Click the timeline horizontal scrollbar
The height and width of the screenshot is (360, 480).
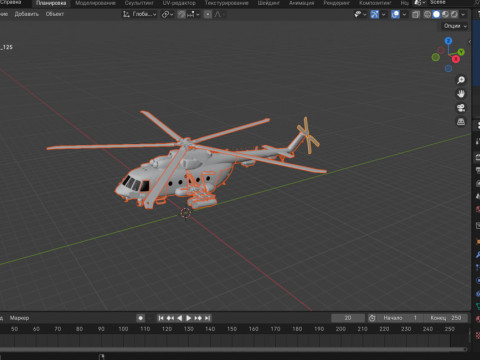(233, 349)
